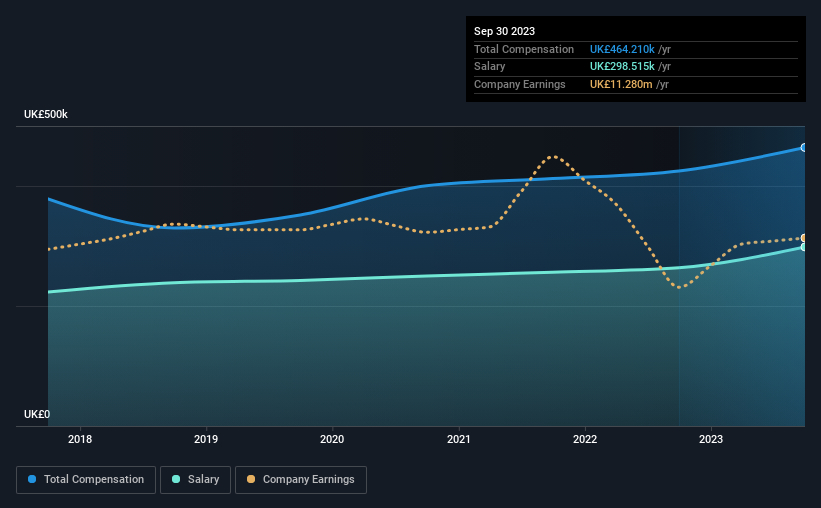The width and height of the screenshot is (821, 508).
Task: Toggle the Total Compensation legend button
Action: (x=86, y=480)
